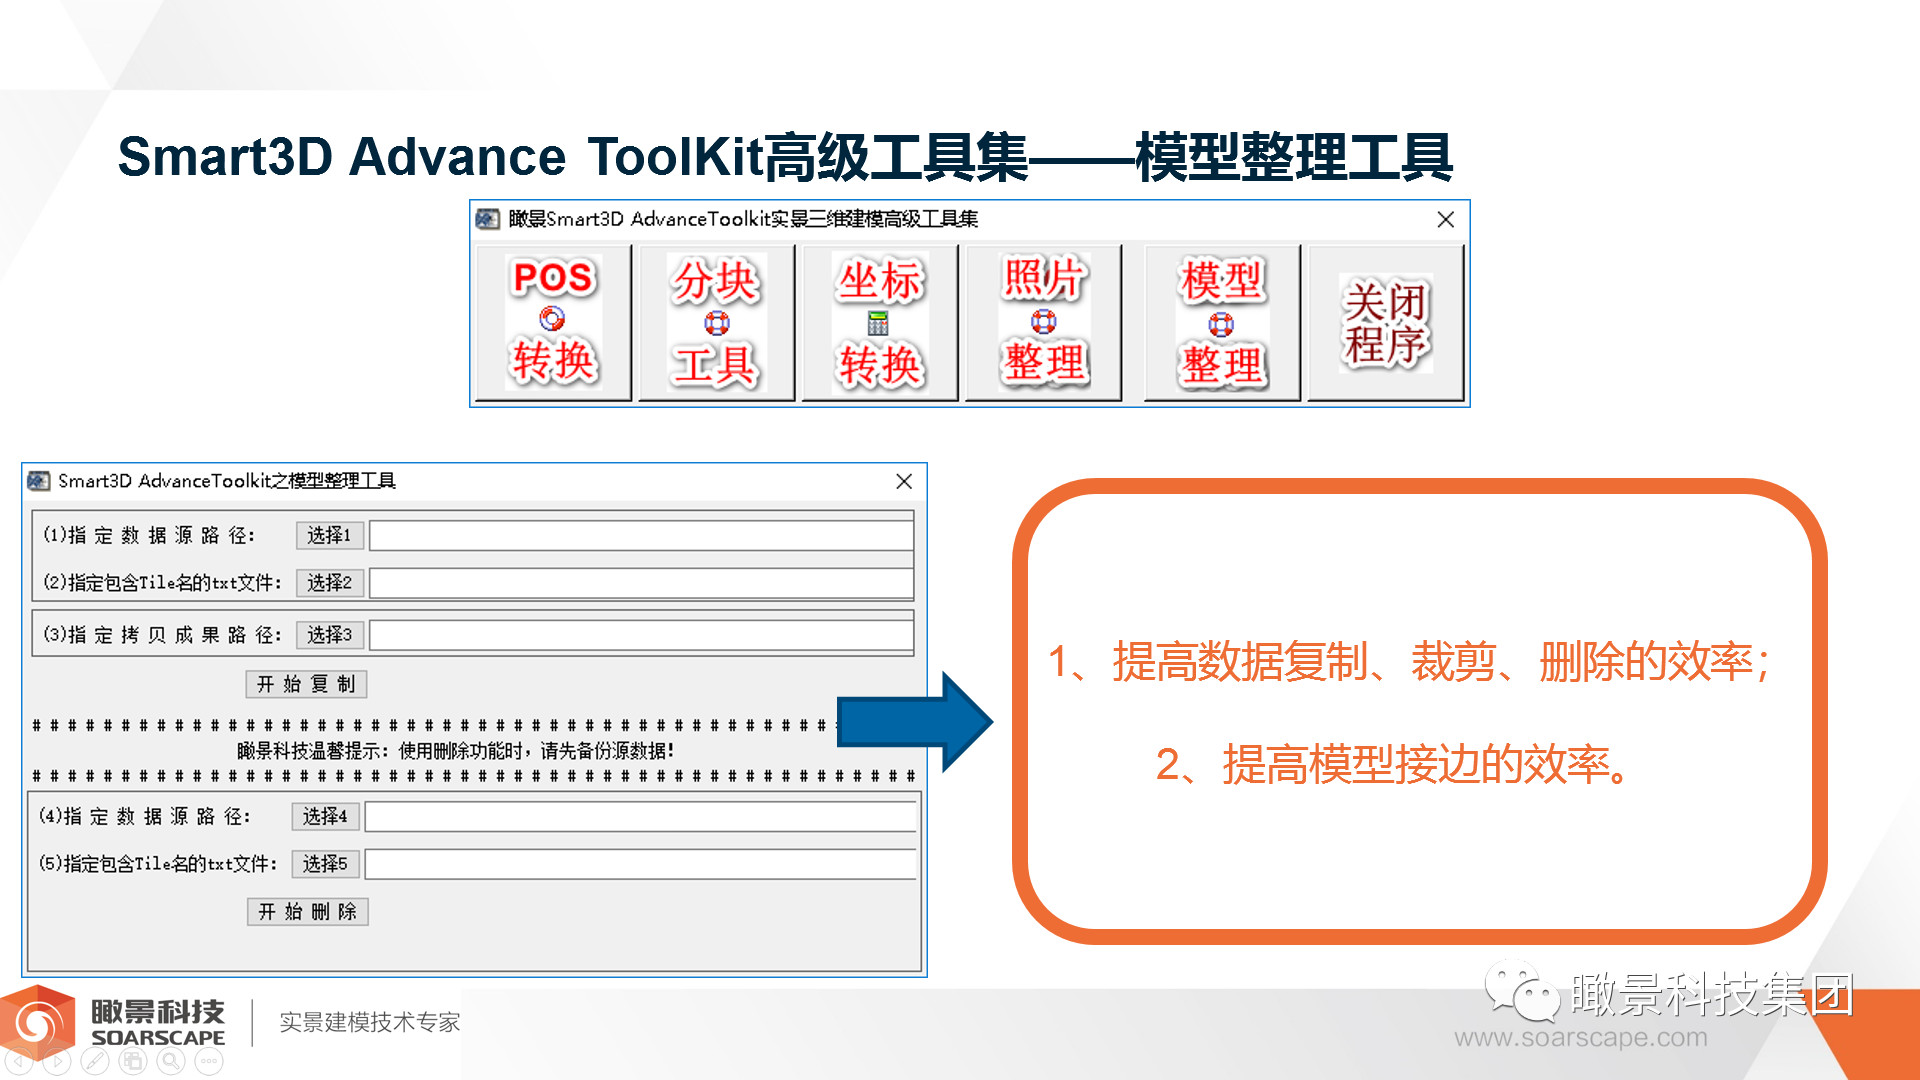
Task: Select label (3)指定拷贝成果路径
Action: pyautogui.click(x=162, y=634)
